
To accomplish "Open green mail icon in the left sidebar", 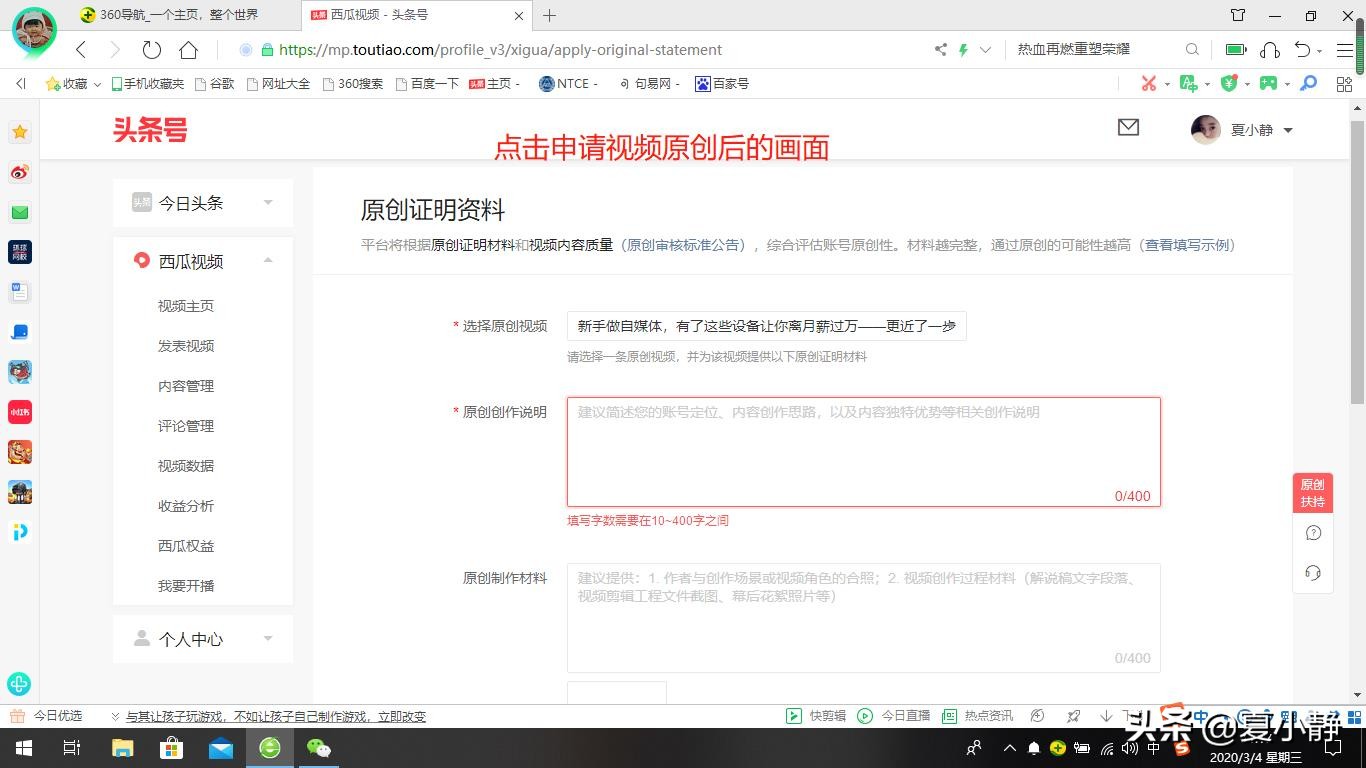I will point(20,212).
